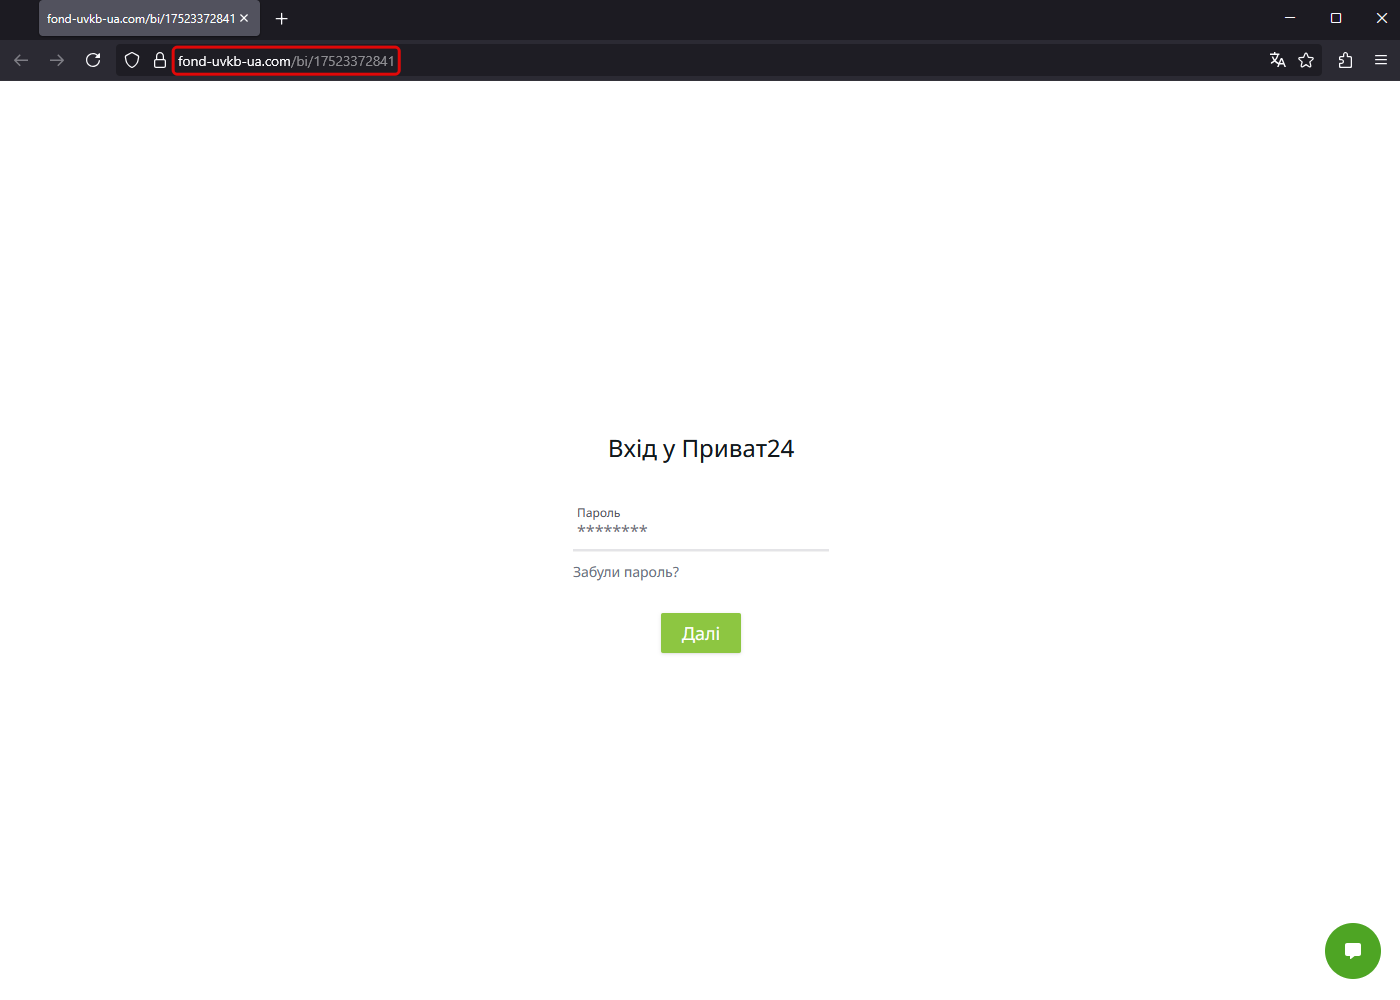Screen dimensions: 1400x1000
Task: Click into the Пароль password field
Action: point(700,530)
